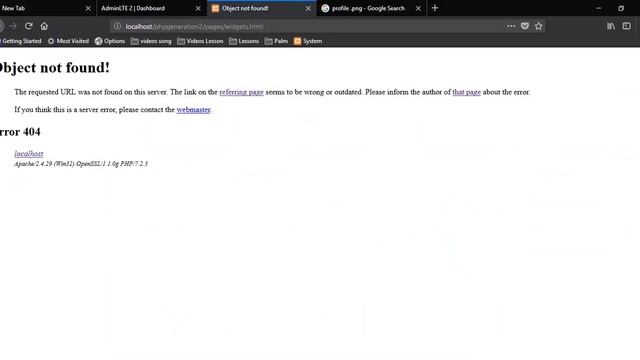This screenshot has height=360, width=640.
Task: Contact the webmaster link
Action: click(193, 110)
